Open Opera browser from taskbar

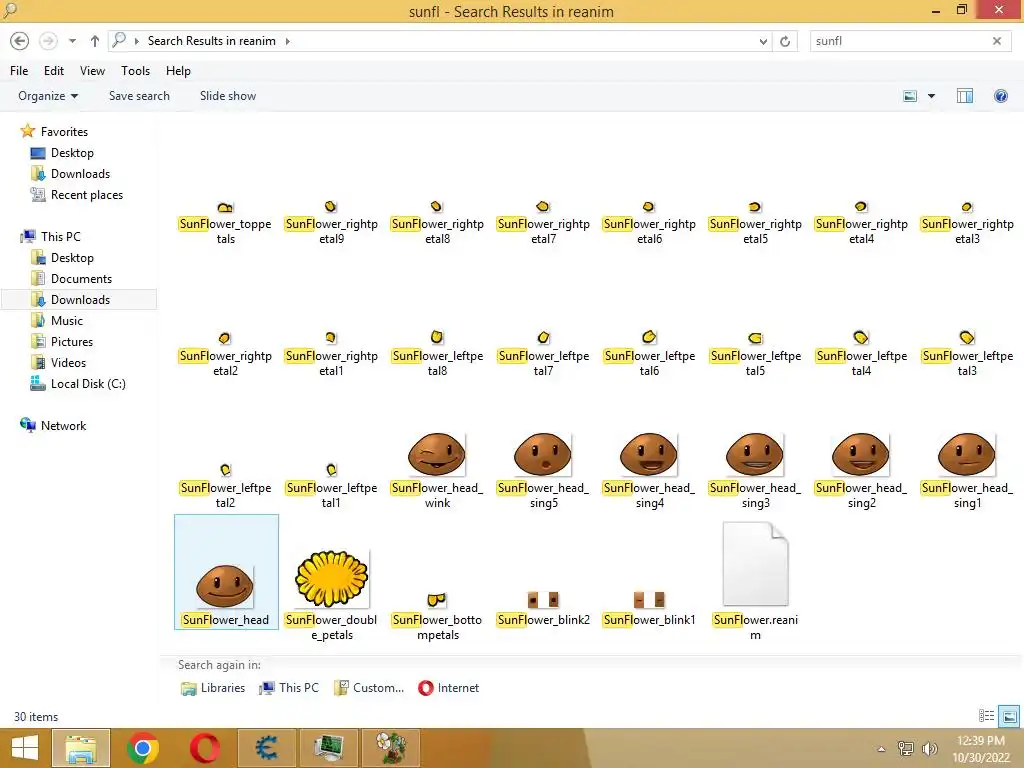pos(204,748)
